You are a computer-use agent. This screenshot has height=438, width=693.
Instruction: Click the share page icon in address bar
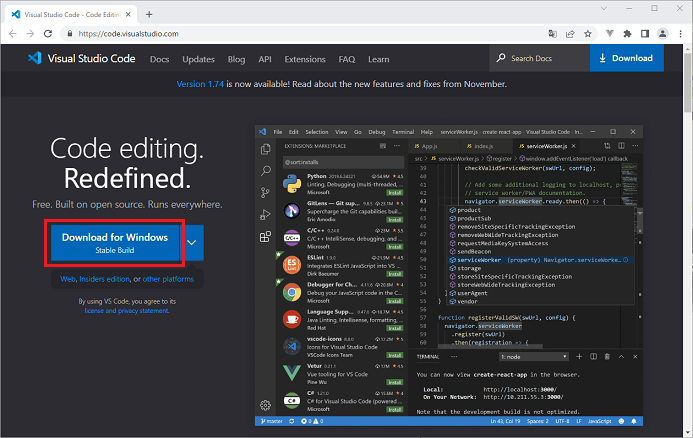pyautogui.click(x=570, y=34)
